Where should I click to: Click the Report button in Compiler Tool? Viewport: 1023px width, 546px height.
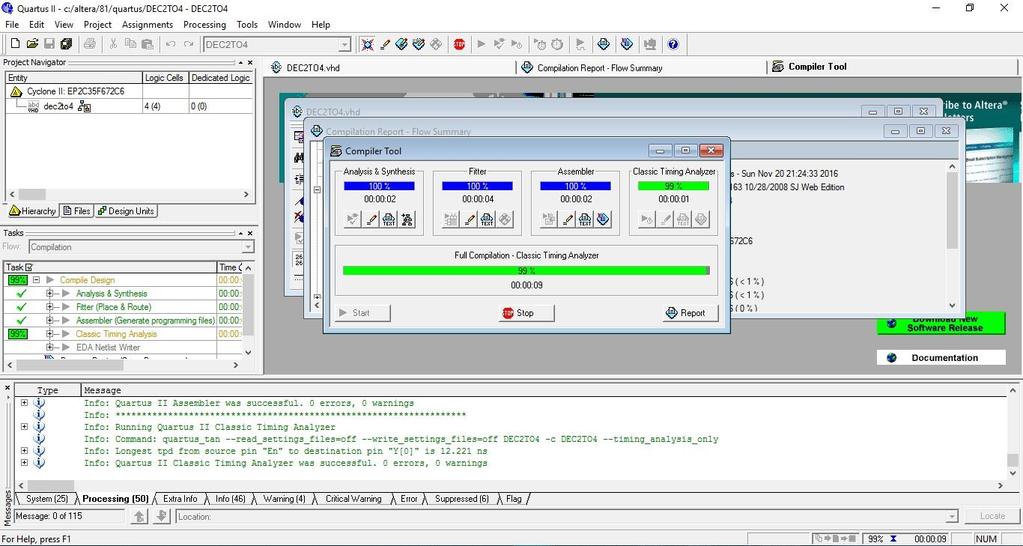pos(691,313)
